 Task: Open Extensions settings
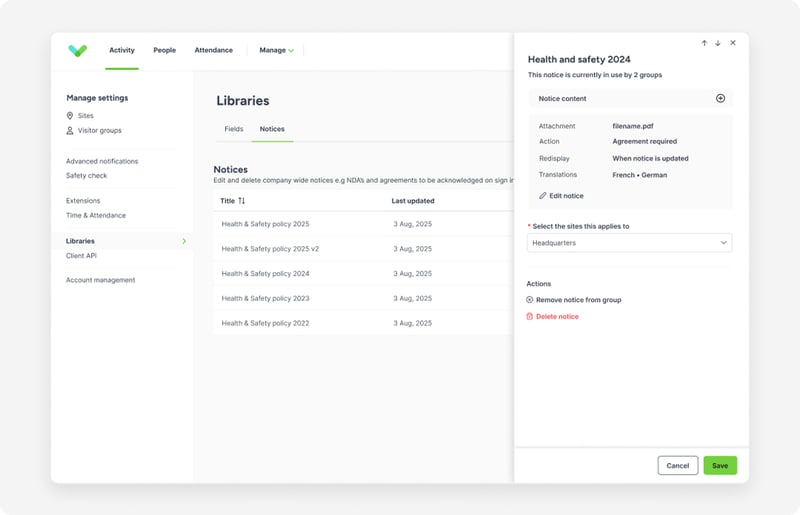[83, 201]
